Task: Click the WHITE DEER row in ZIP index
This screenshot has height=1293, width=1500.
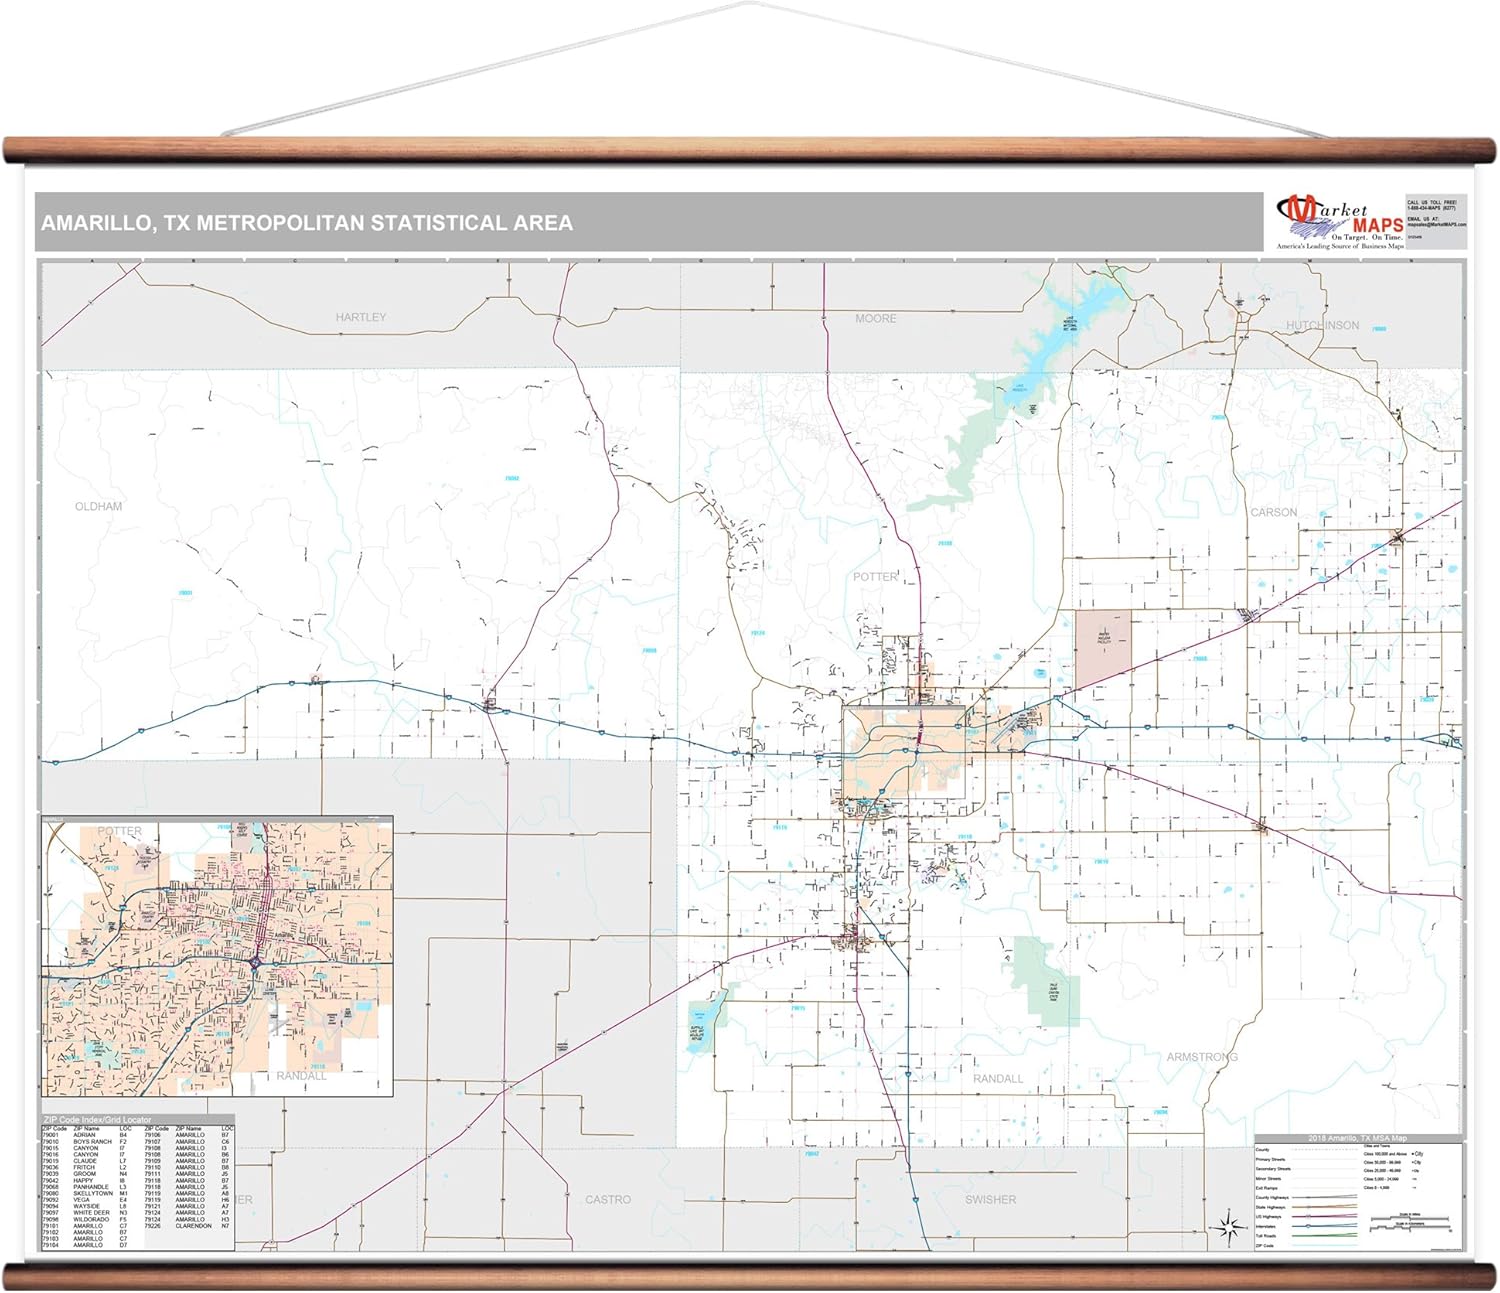Action: [x=85, y=1213]
